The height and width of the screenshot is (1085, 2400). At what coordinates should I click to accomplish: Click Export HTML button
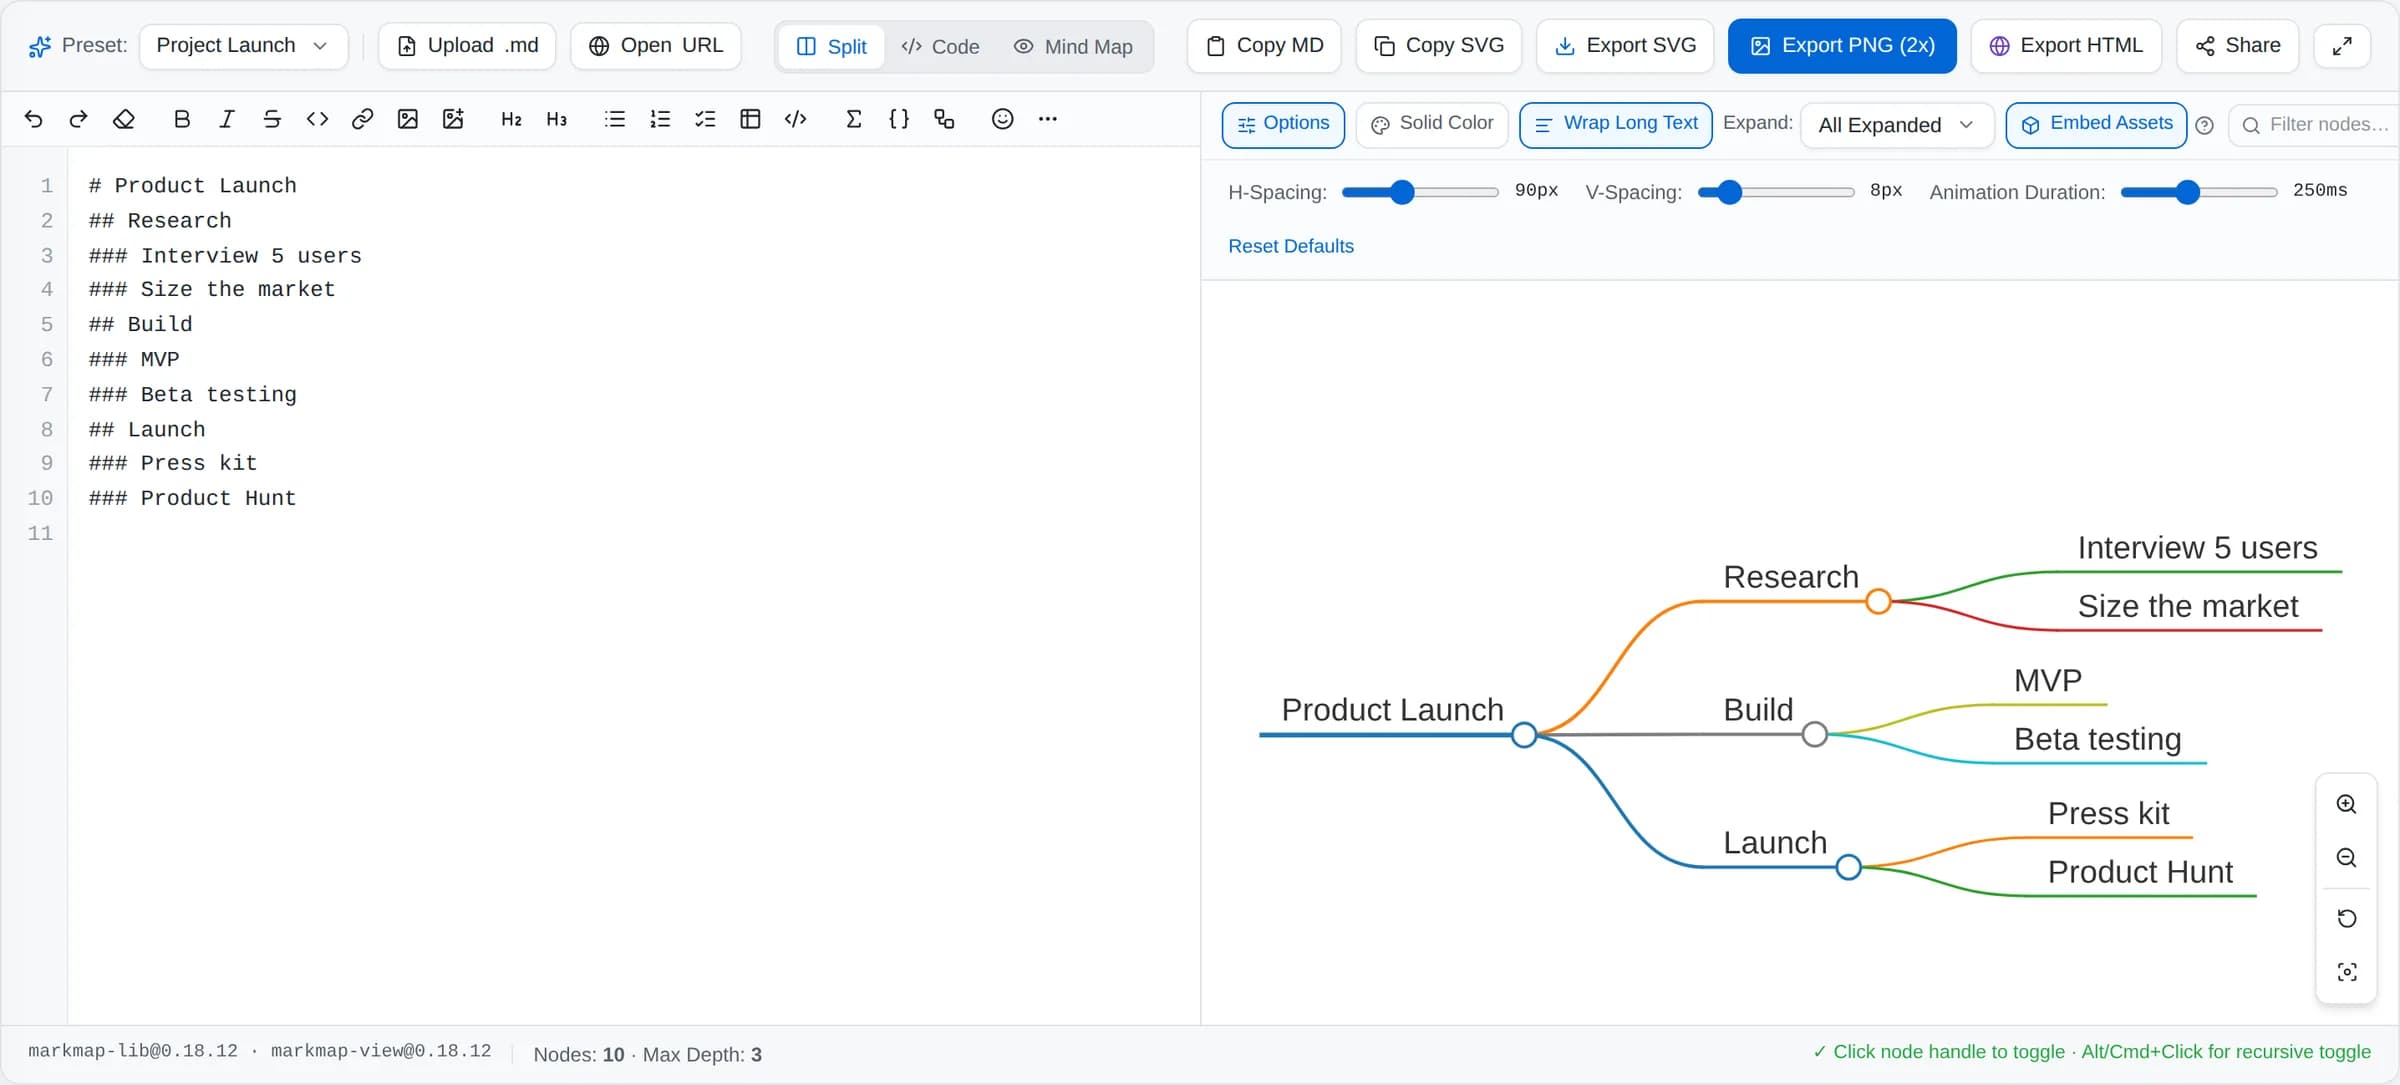pos(2066,46)
